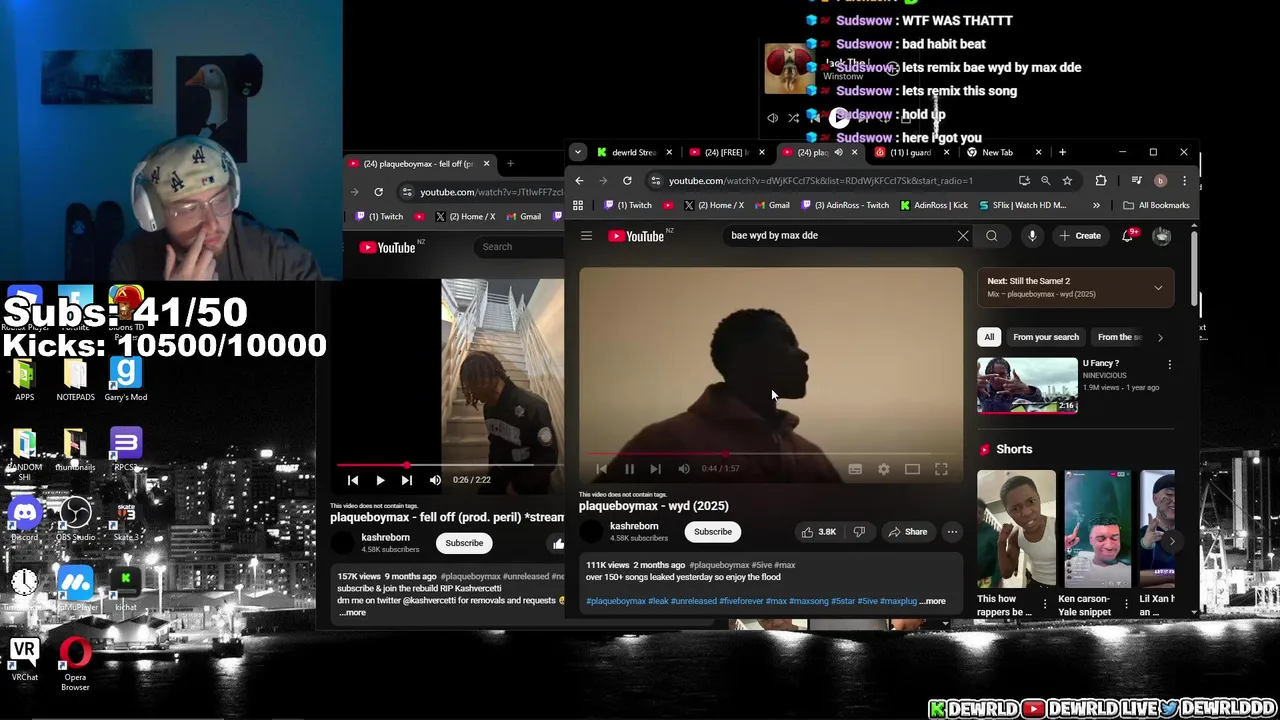The height and width of the screenshot is (720, 1280).
Task: Open the Discord desktop shortcut
Action: [x=25, y=520]
